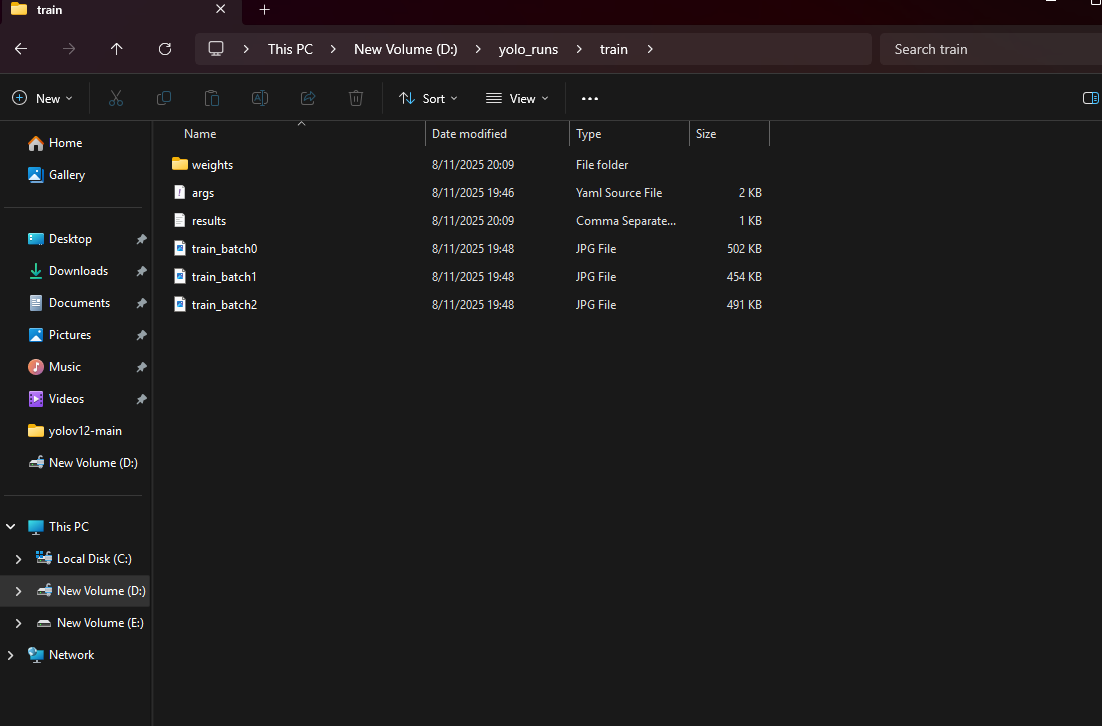The height and width of the screenshot is (726, 1102).
Task: Open the View dropdown menu
Action: [517, 98]
